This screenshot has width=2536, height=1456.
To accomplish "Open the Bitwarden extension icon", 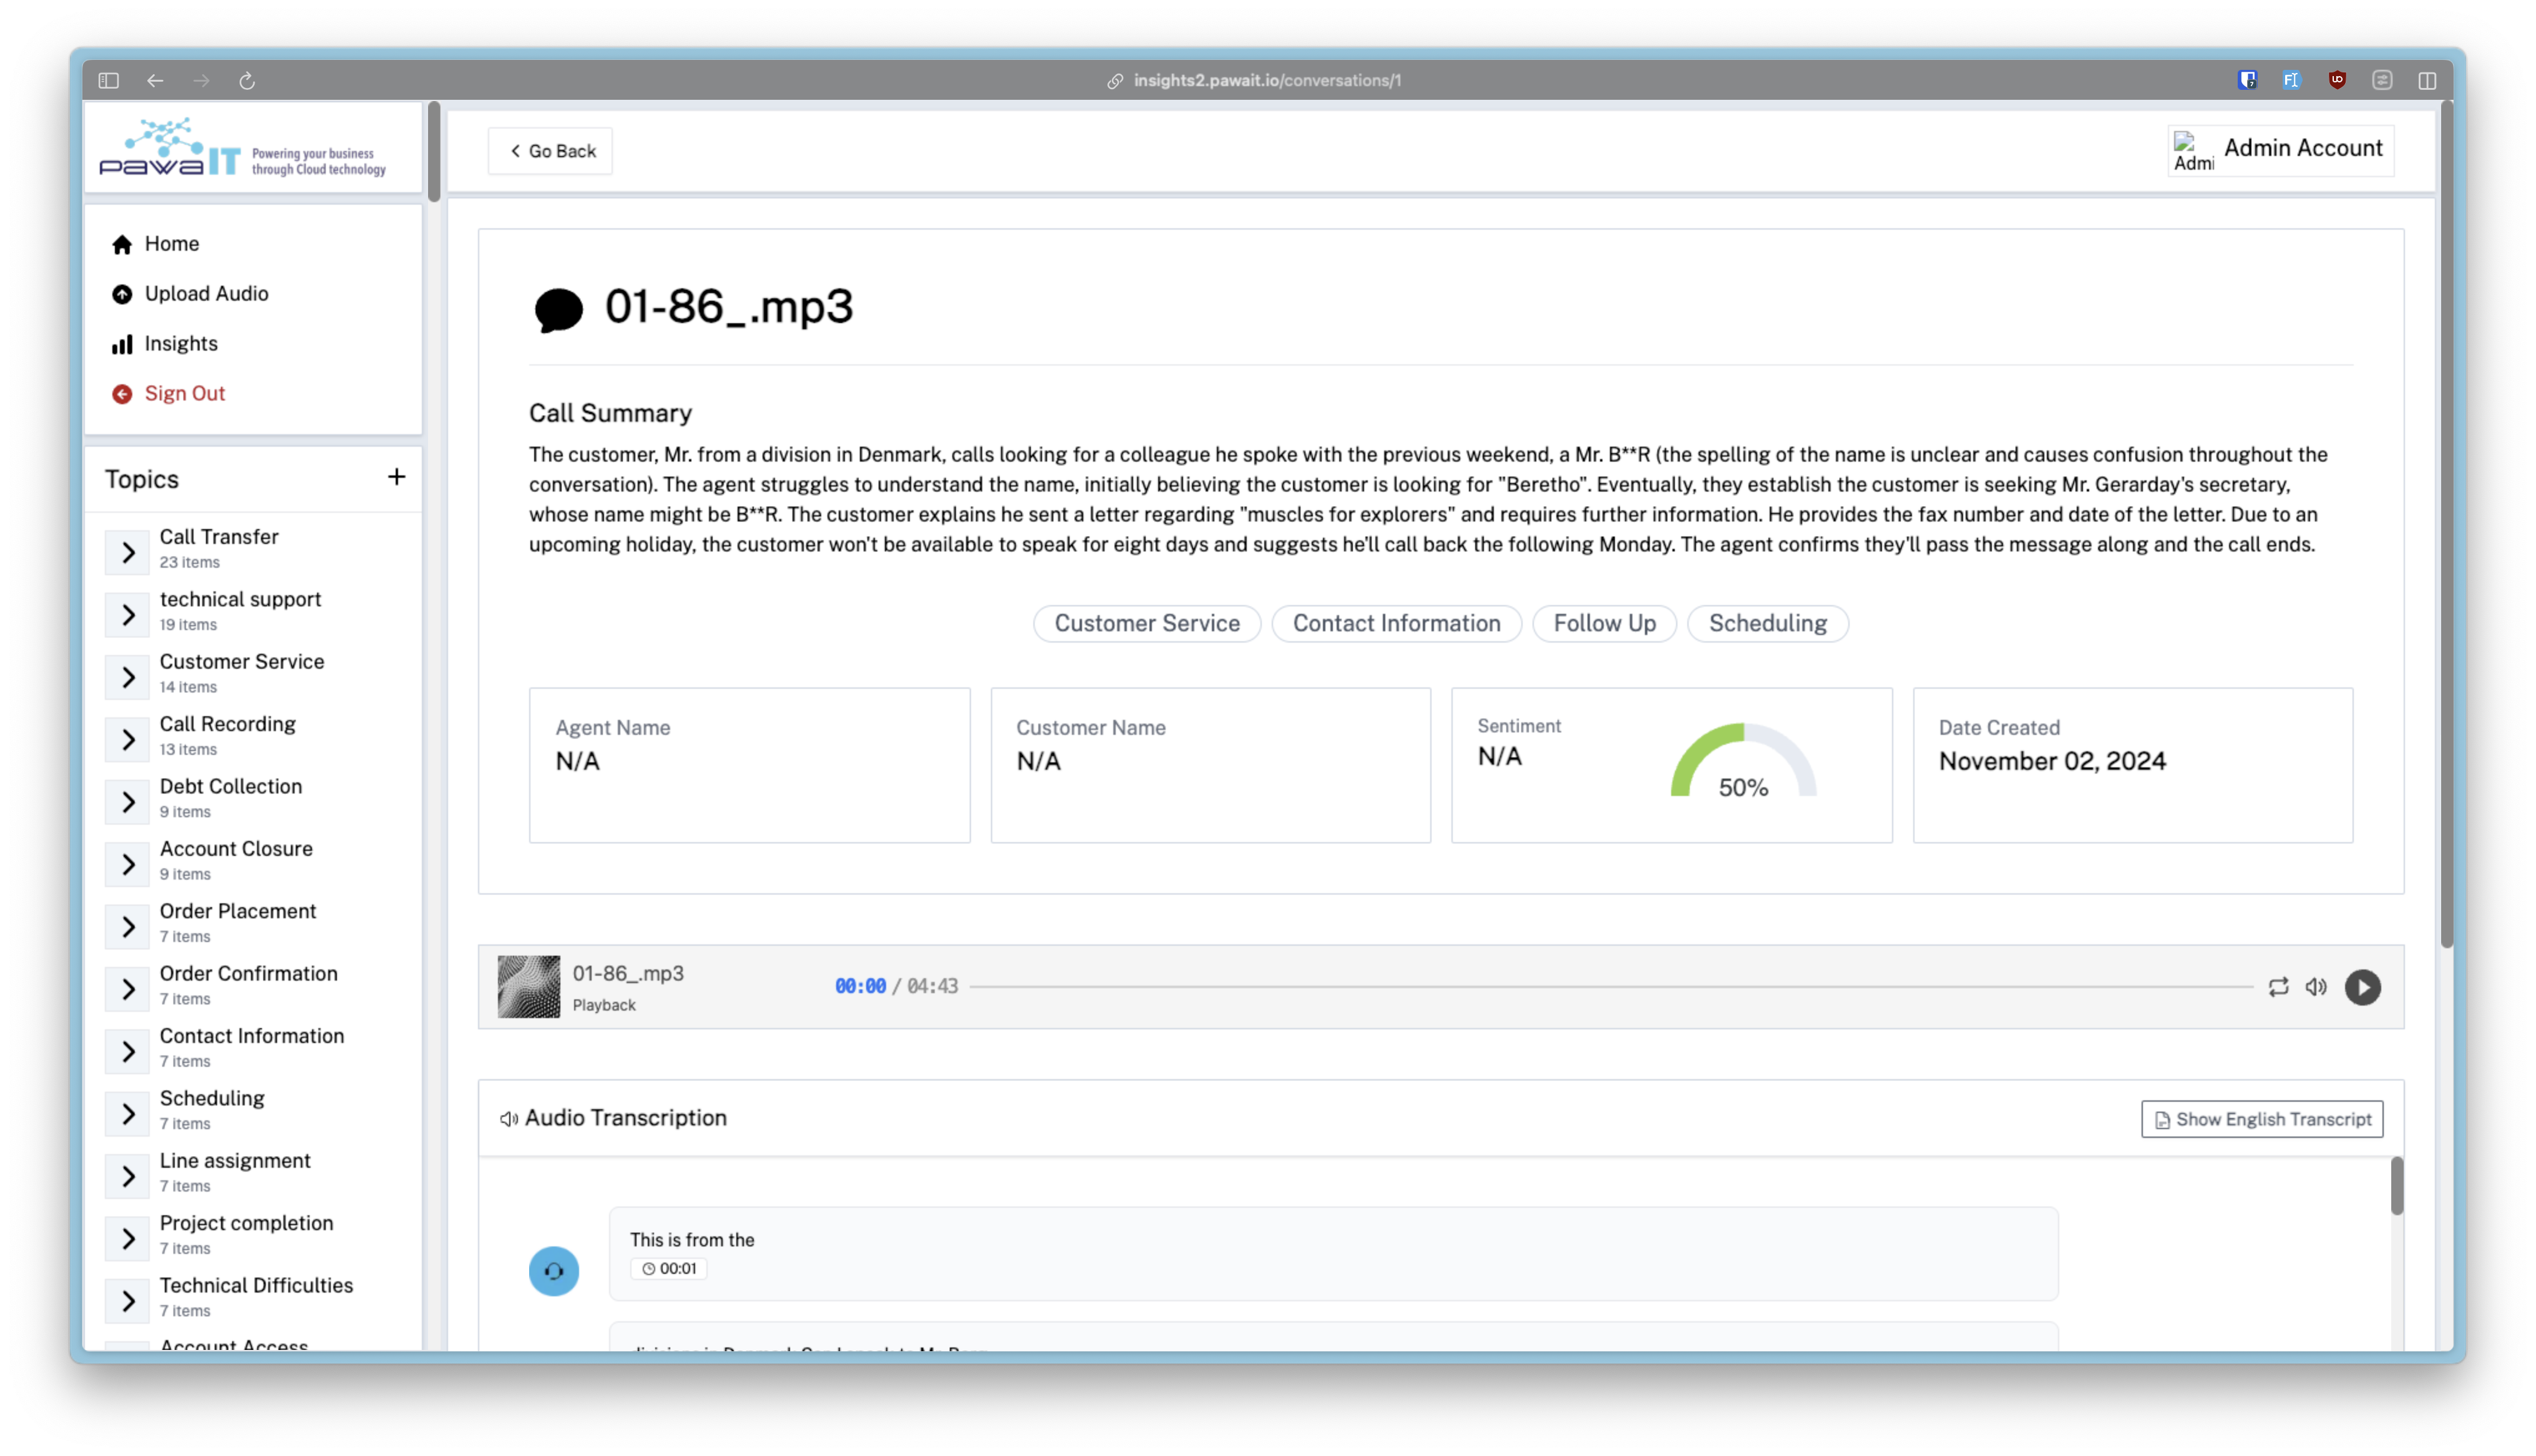I will (2247, 80).
